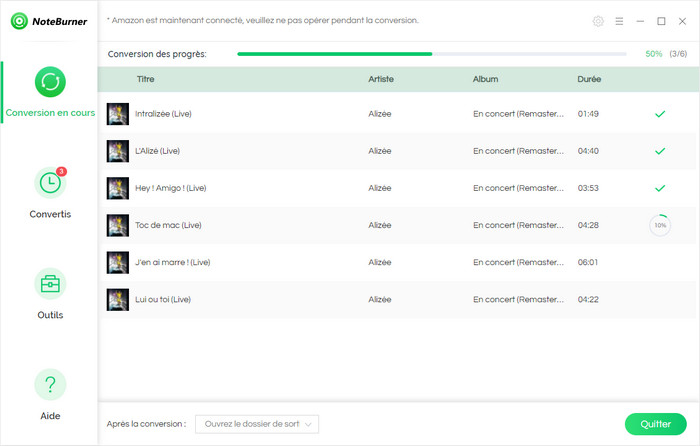Click the NoteBurner logo icon

click(x=19, y=21)
